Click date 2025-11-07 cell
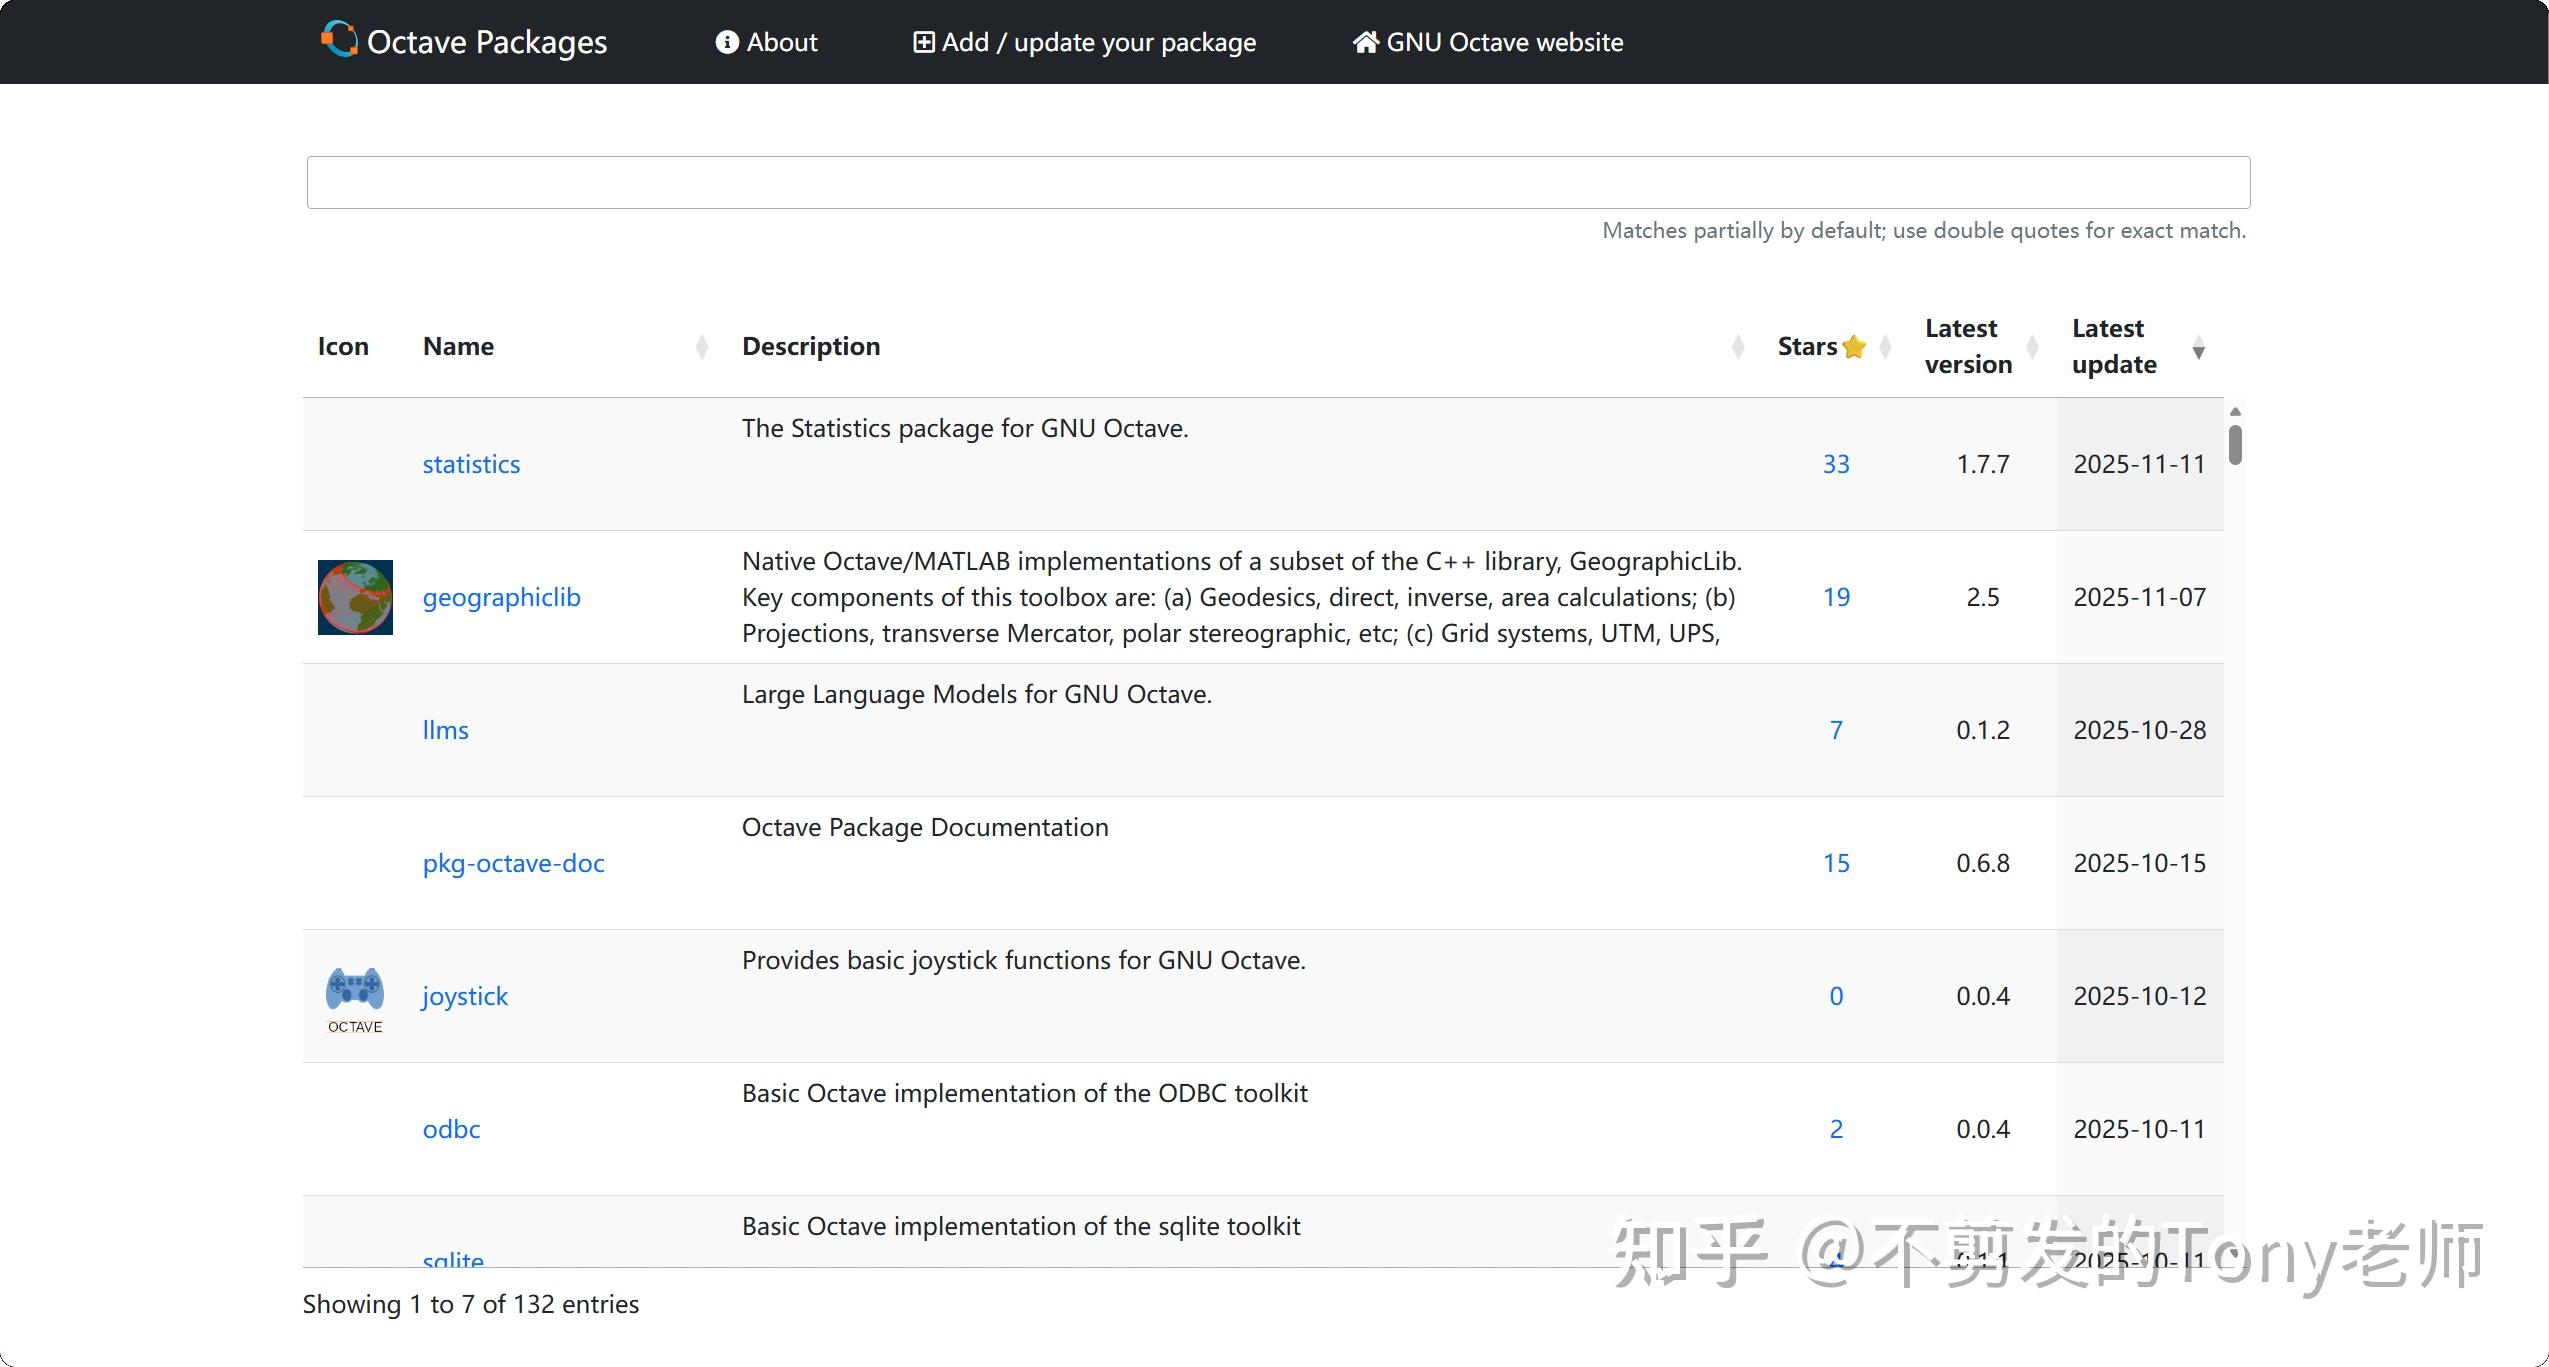Image resolution: width=2549 pixels, height=1367 pixels. point(2139,597)
